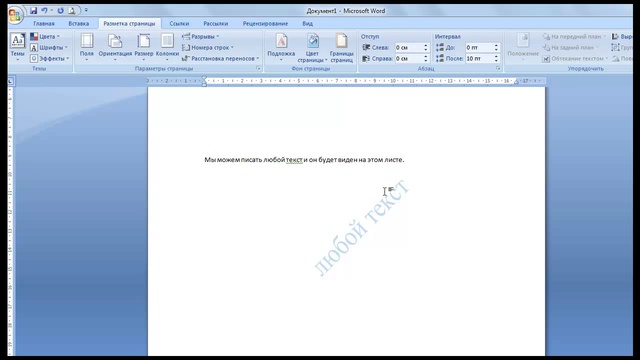Open Обтекание текстом text wrapping menu
Viewport: 640px width, 360px height.
(x=575, y=59)
